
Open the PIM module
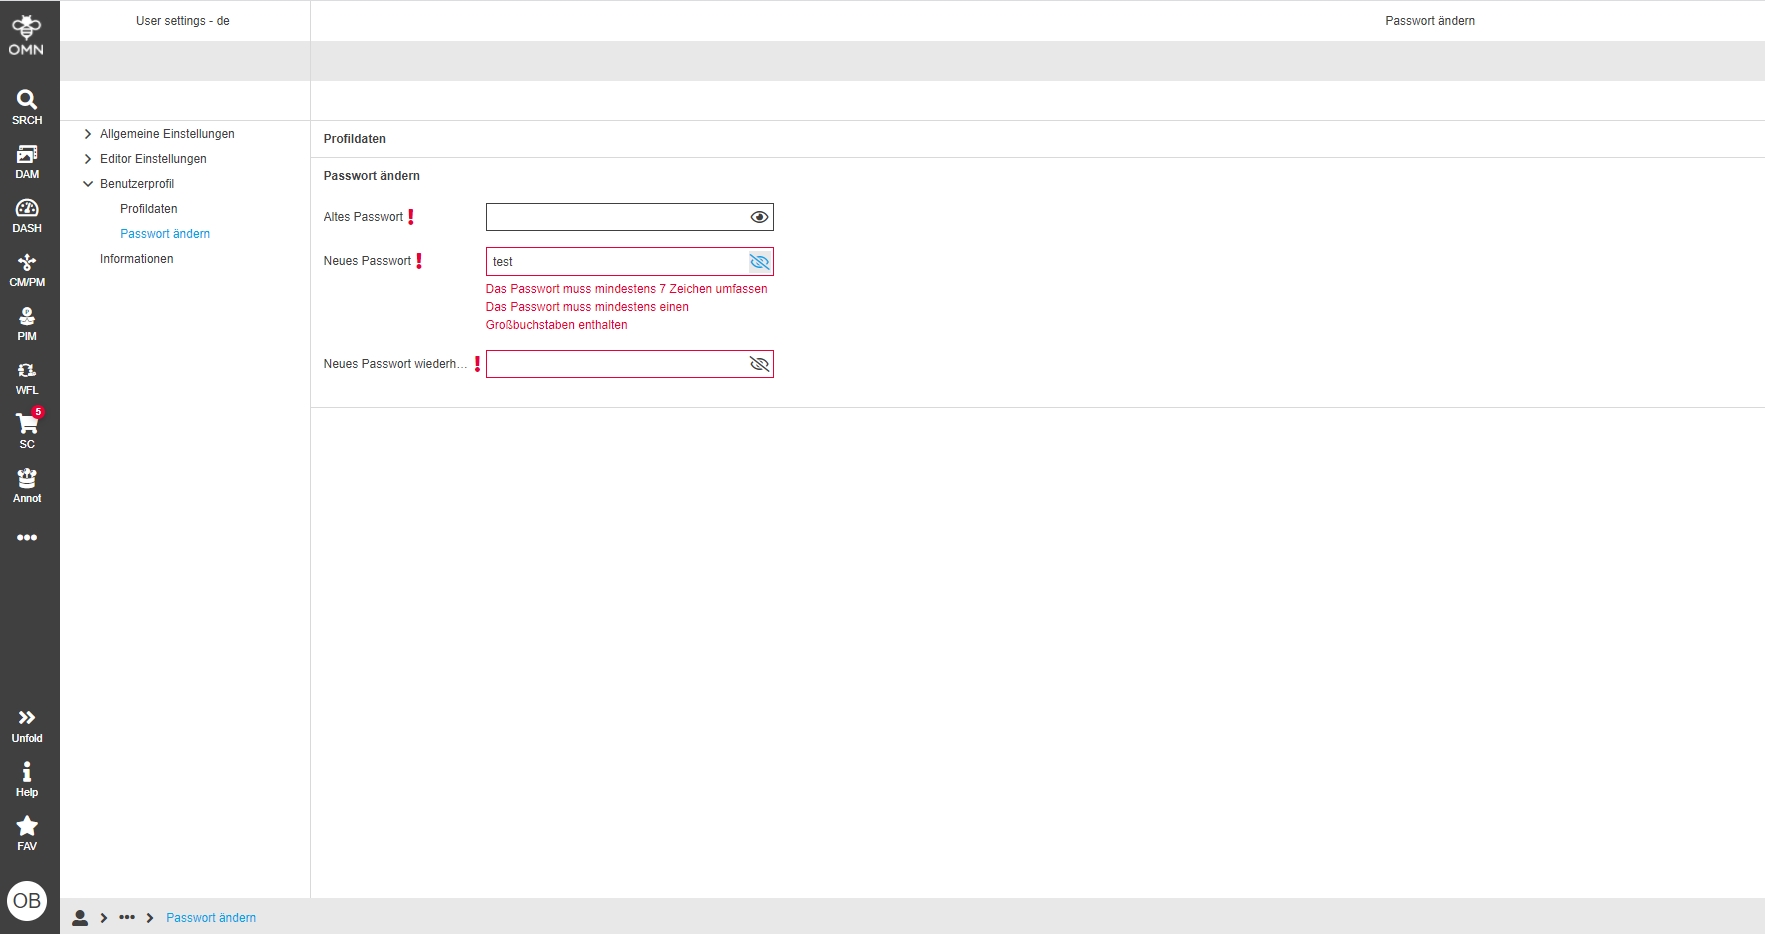[x=27, y=323]
